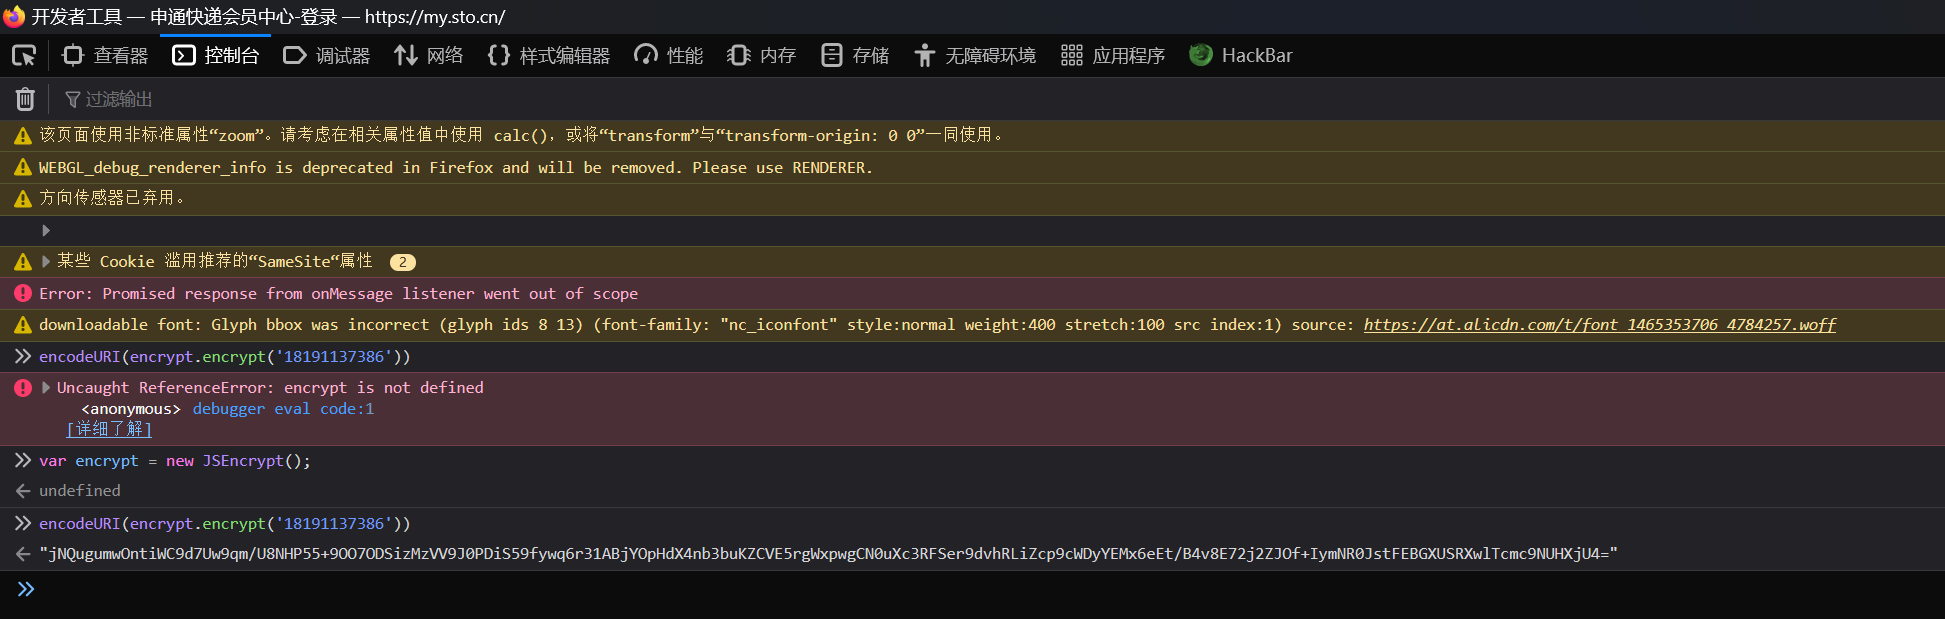Click the zoom property warning icon

pyautogui.click(x=23, y=136)
